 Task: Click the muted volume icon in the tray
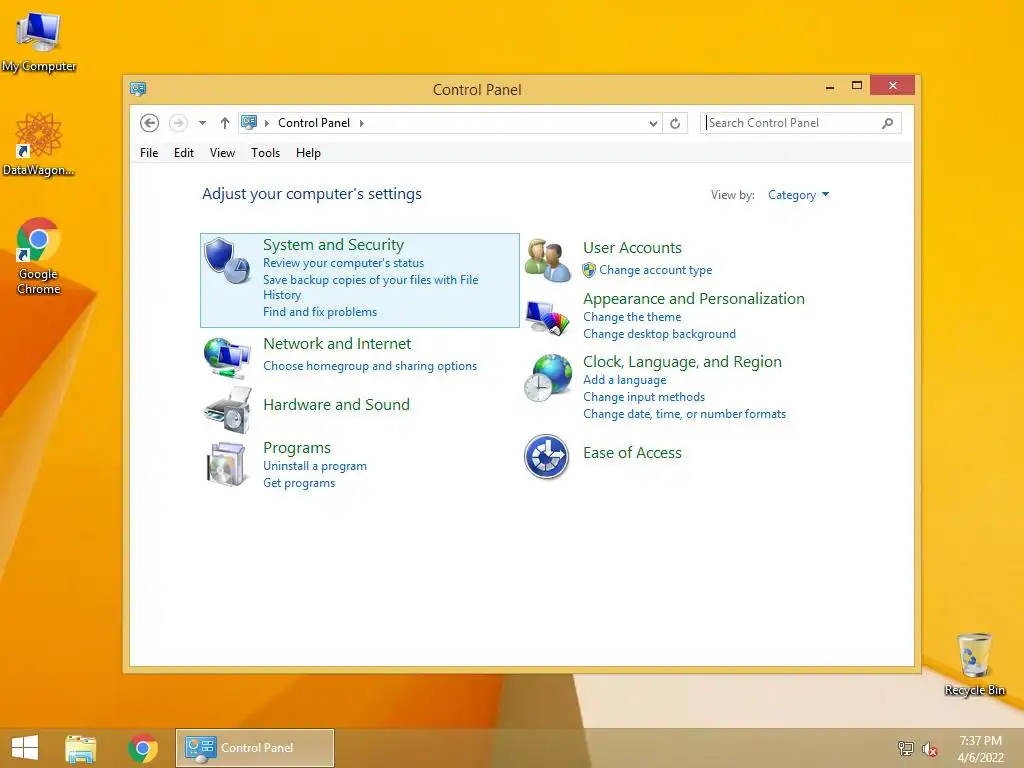[x=930, y=748]
